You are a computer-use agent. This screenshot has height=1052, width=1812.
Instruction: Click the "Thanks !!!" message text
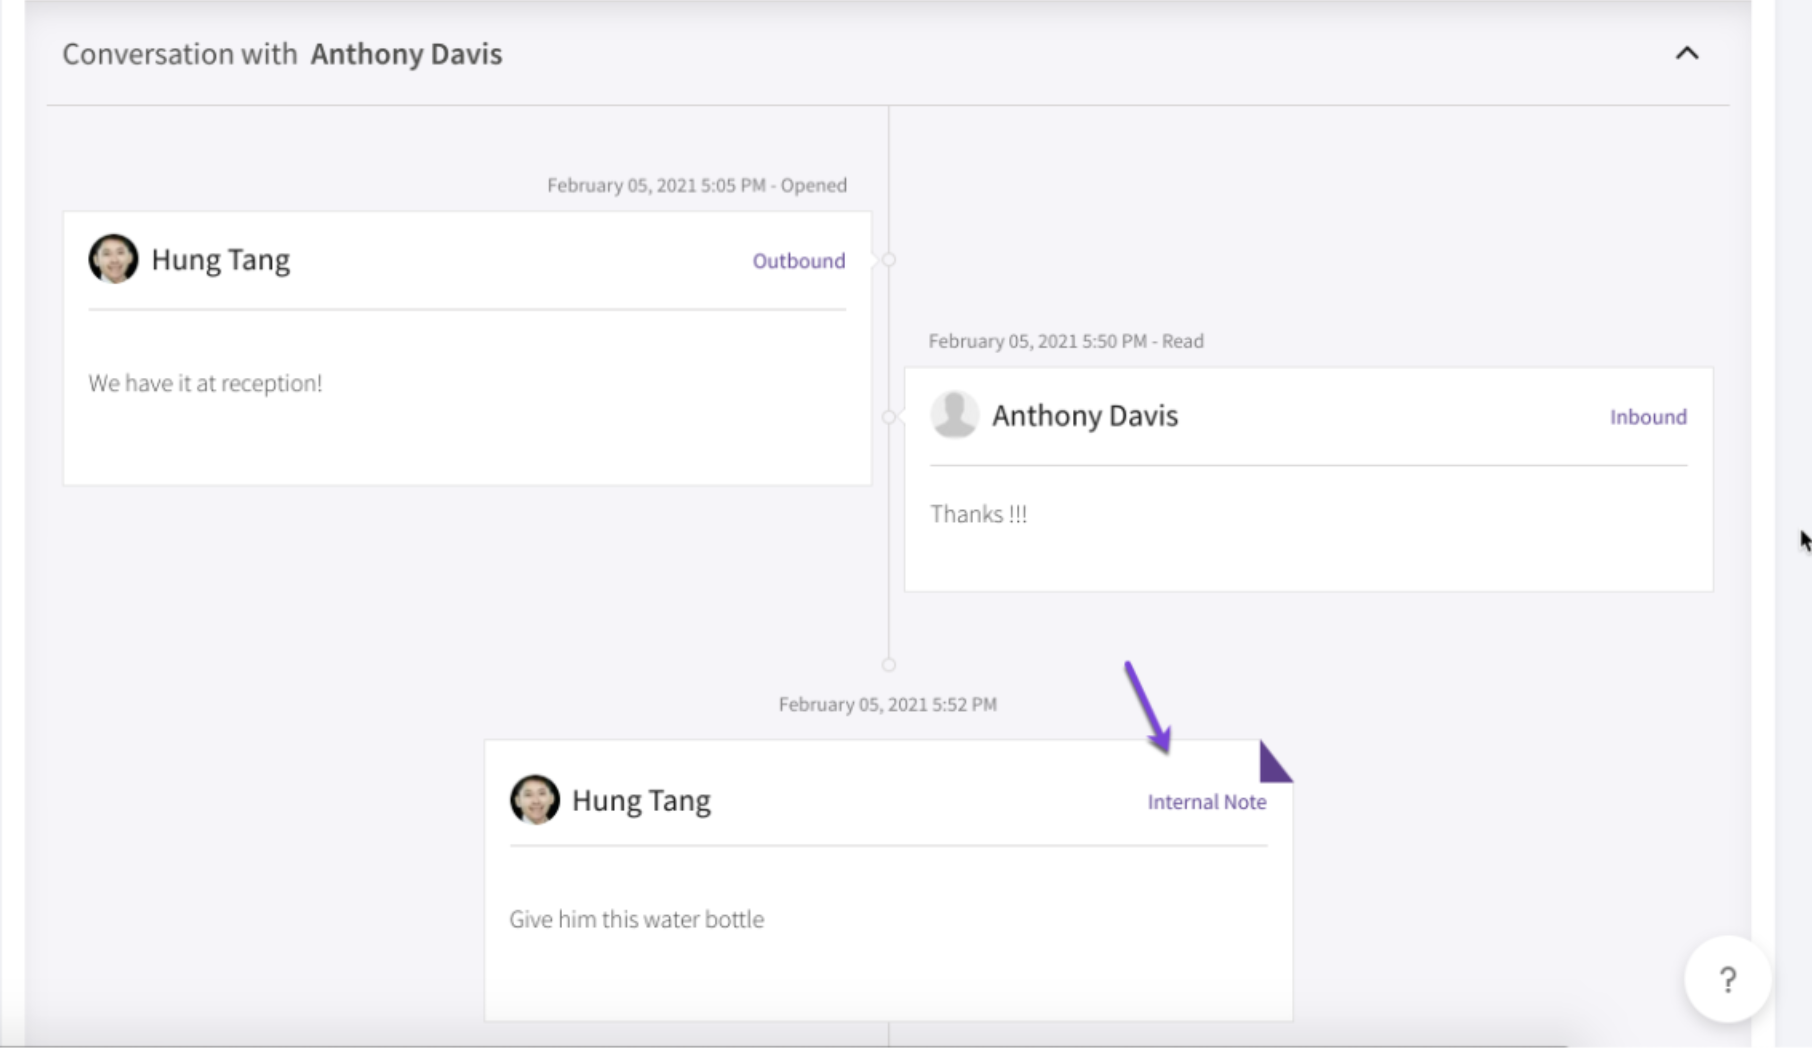978,514
